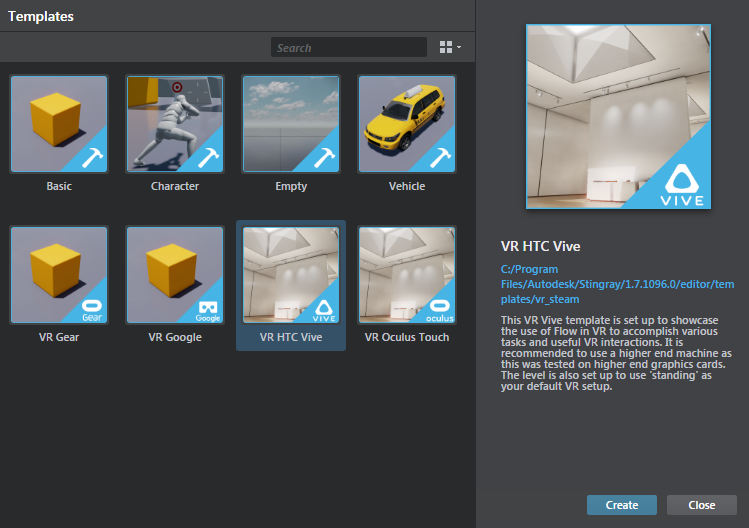Pick the Vehicle template with yellow taxi
This screenshot has height=528, width=749.
pyautogui.click(x=407, y=124)
